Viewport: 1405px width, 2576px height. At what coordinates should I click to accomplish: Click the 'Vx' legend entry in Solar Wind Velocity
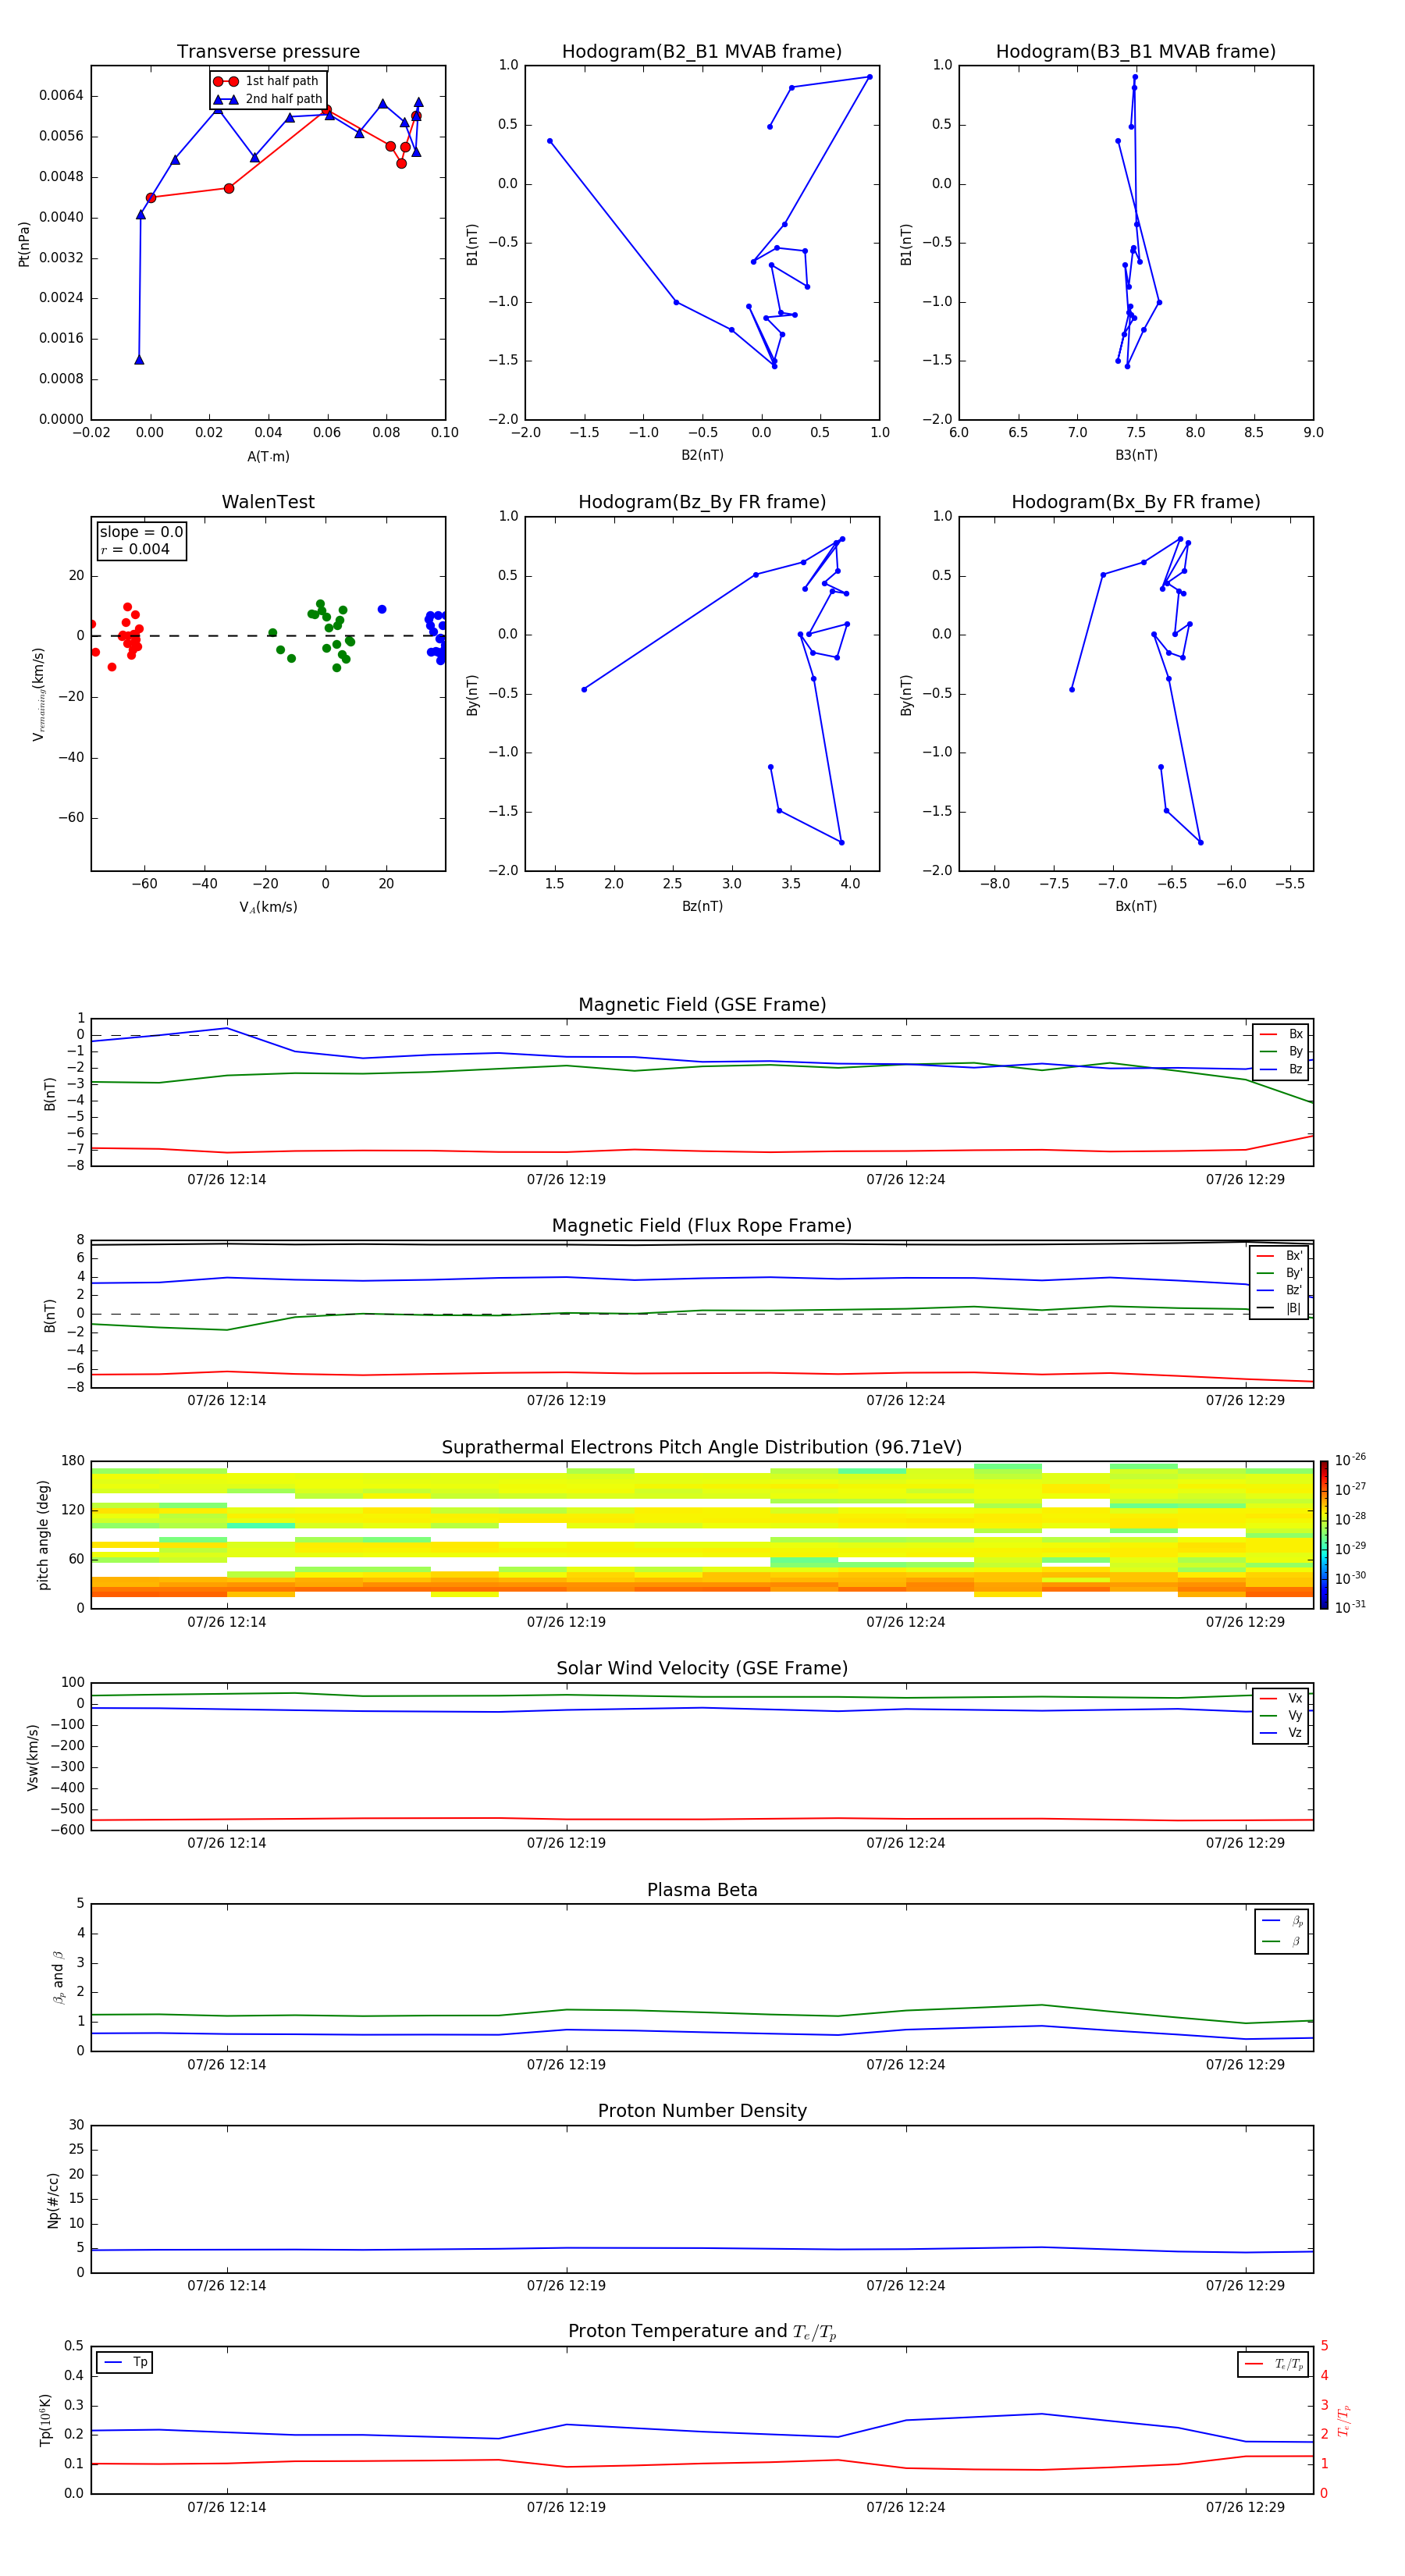click(1281, 1698)
